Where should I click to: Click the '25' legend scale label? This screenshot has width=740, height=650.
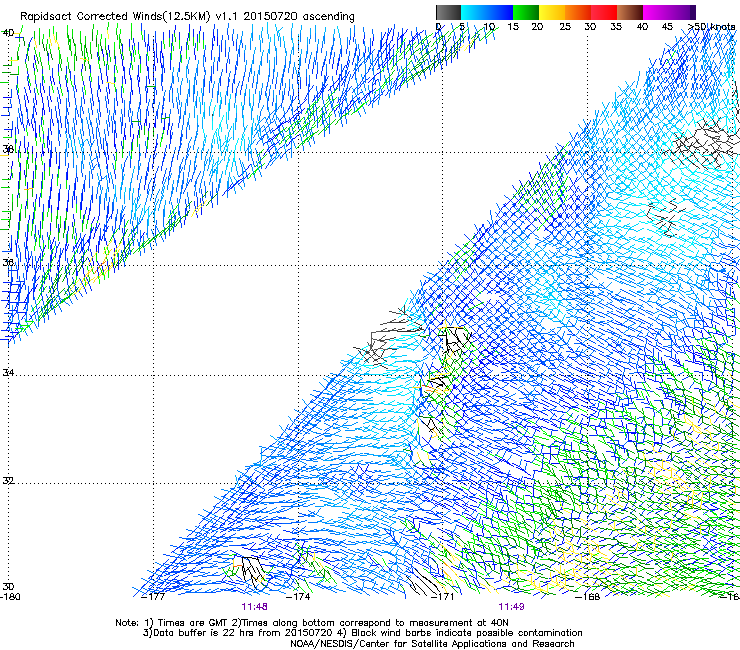[565, 27]
